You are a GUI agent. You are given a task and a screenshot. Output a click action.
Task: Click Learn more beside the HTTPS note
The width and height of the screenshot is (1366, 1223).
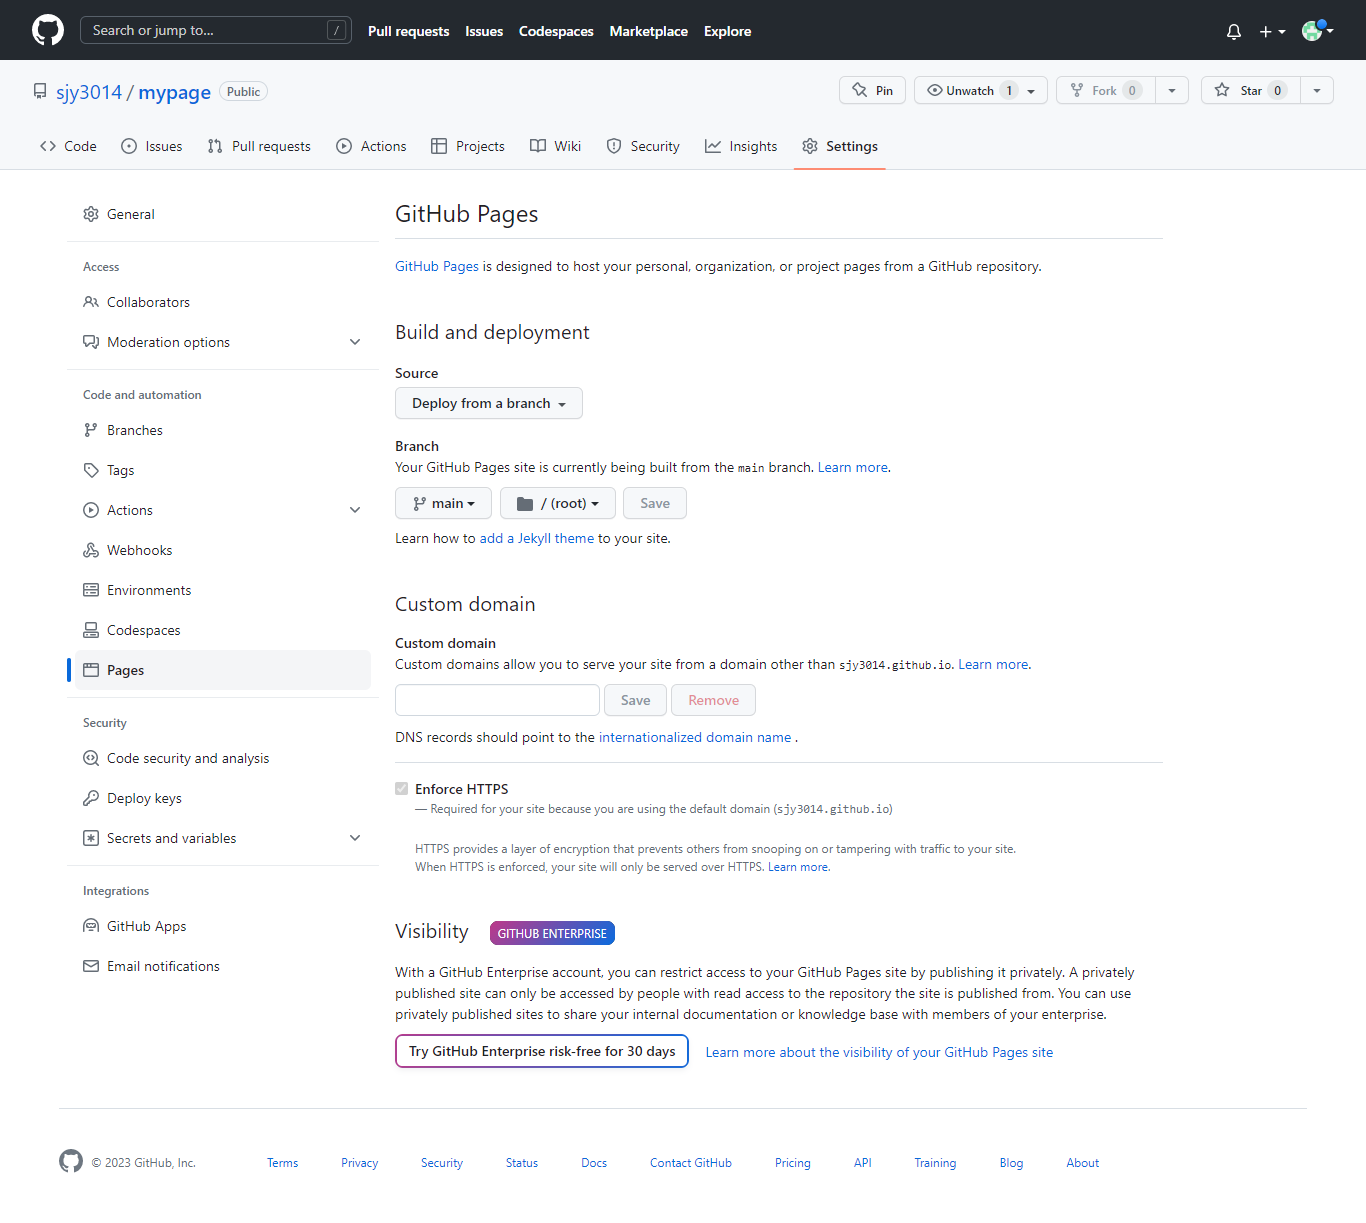pyautogui.click(x=798, y=867)
